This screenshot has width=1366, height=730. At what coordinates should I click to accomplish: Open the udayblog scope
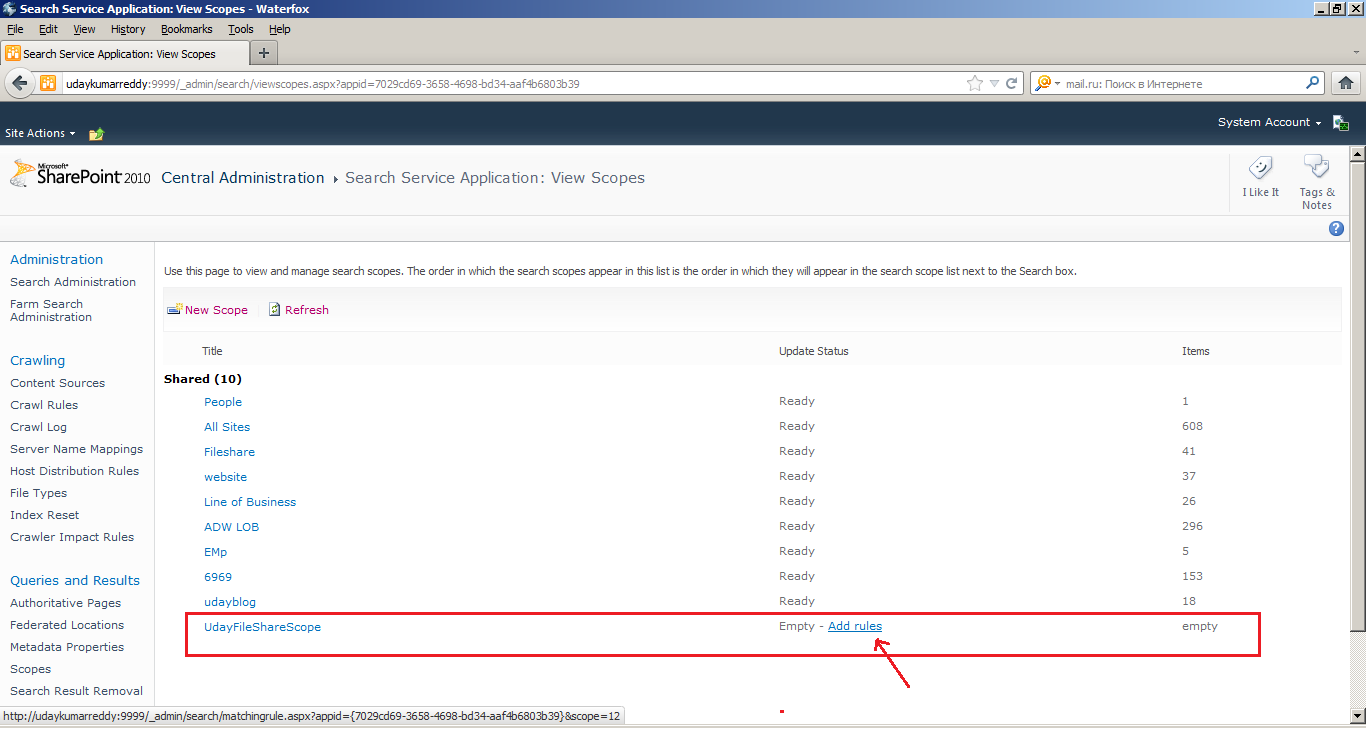[x=230, y=602]
